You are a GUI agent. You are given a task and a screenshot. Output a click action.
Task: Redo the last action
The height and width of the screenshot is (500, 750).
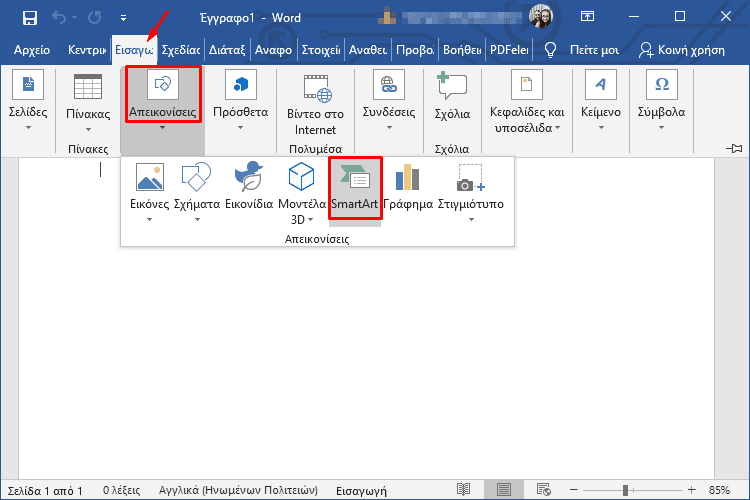coord(95,18)
